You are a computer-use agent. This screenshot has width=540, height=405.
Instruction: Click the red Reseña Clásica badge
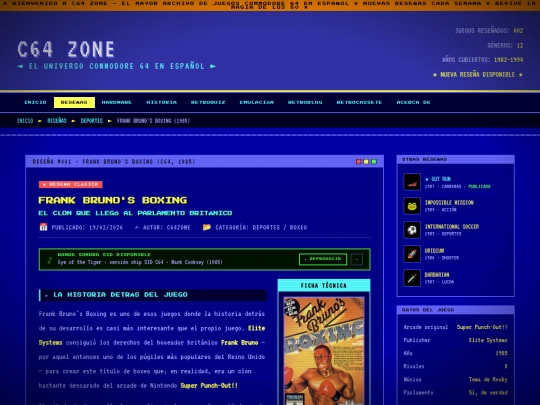tap(71, 184)
